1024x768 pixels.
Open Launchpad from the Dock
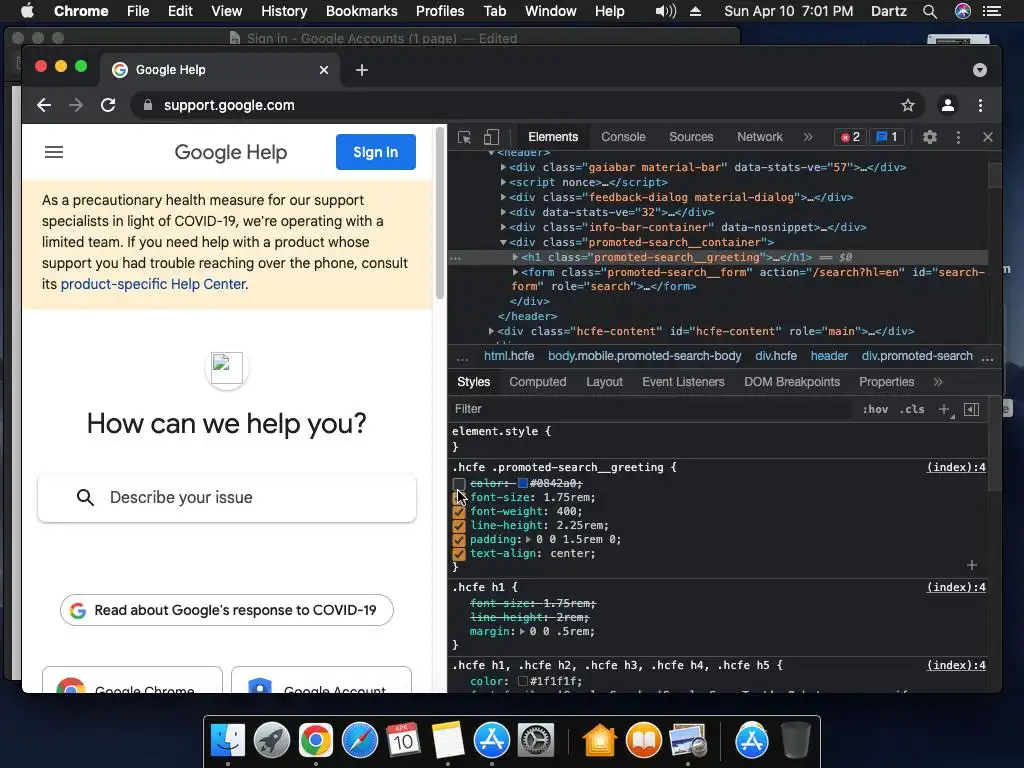(x=272, y=741)
